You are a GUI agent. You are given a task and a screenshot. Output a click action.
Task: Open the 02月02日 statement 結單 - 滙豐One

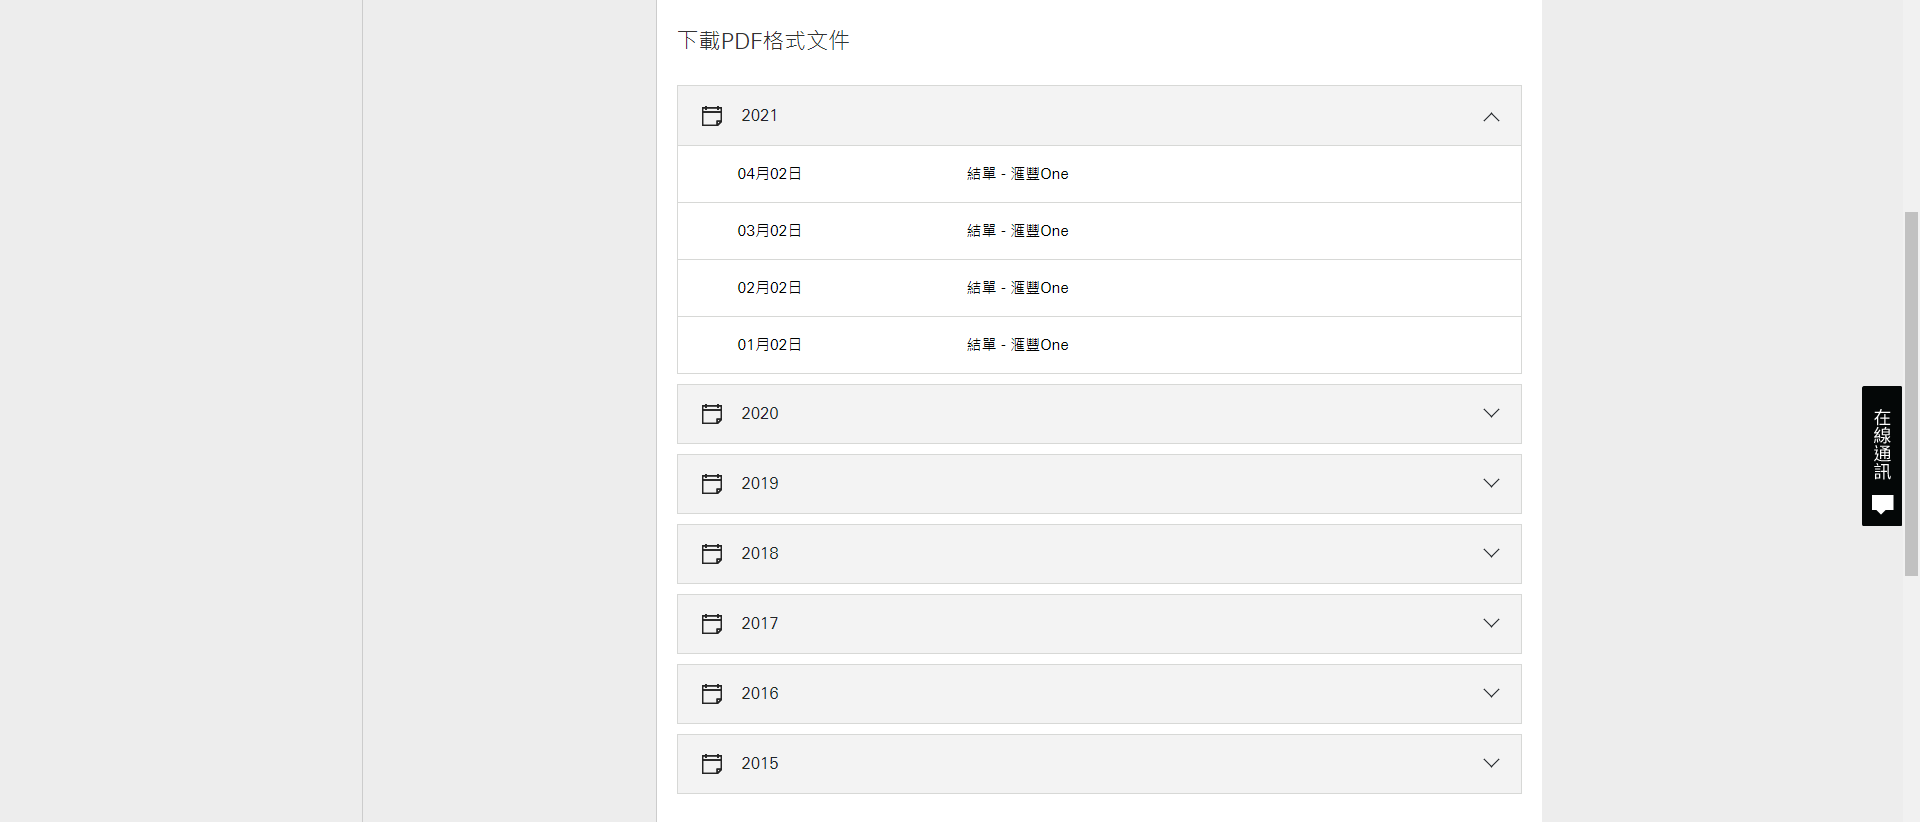tap(1017, 288)
